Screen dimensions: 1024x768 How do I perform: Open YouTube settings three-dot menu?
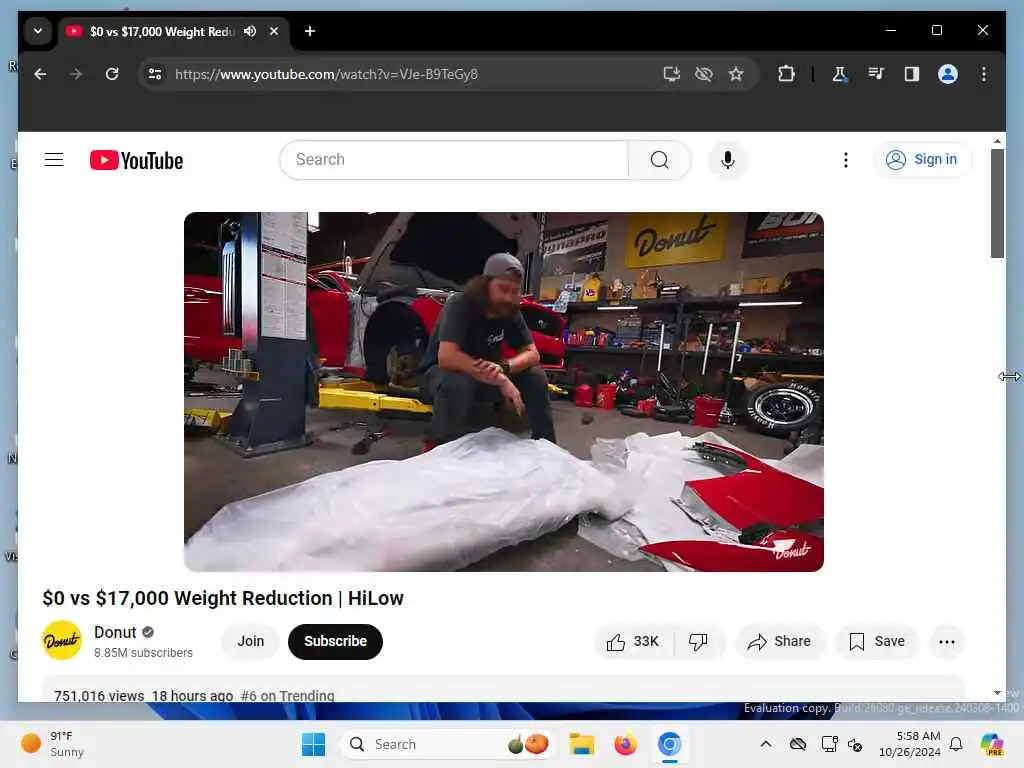[x=846, y=160]
